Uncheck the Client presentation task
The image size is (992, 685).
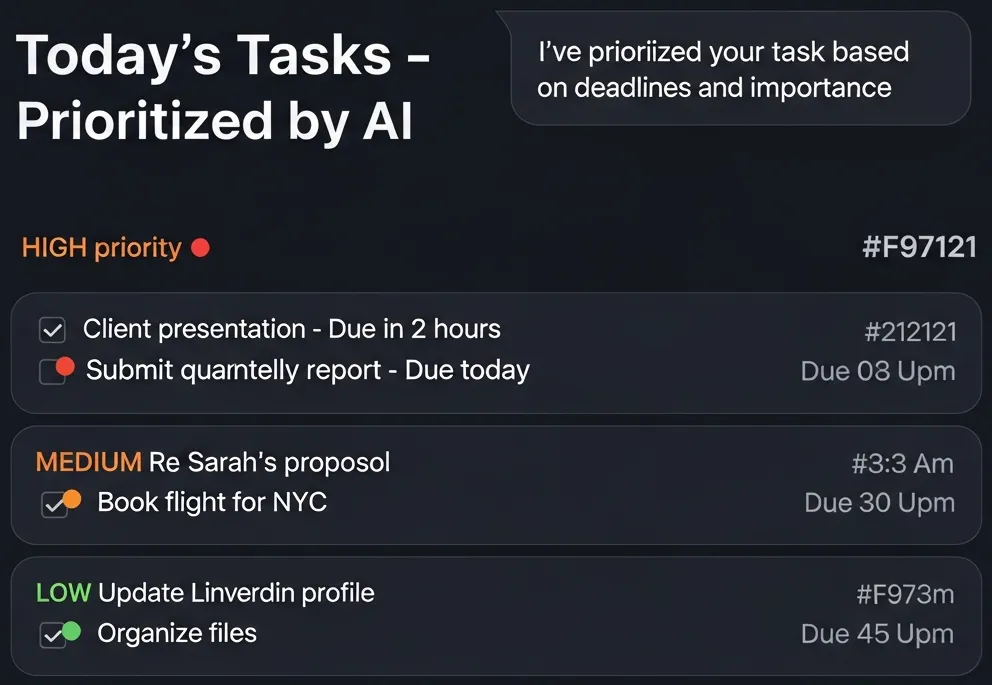(x=53, y=329)
